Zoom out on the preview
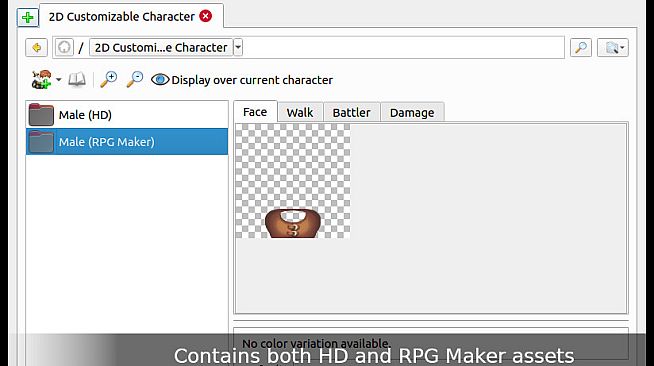654x366 pixels. pos(135,79)
